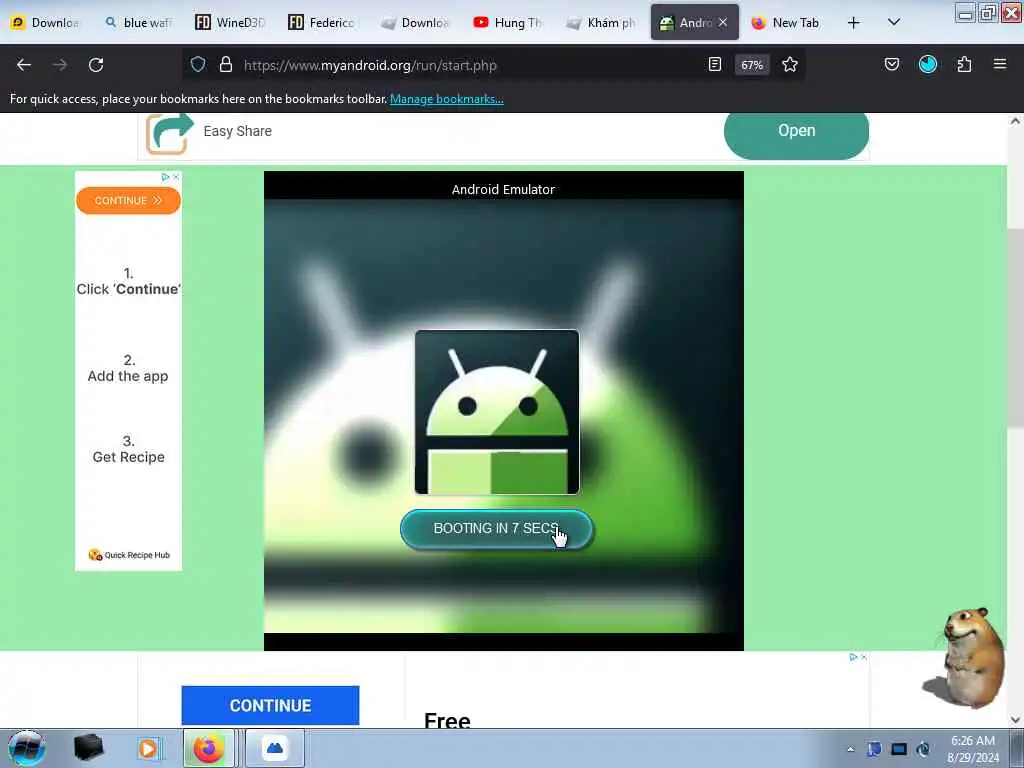The image size is (1024, 768).
Task: Click the Firefox taskbar icon
Action: (x=209, y=748)
